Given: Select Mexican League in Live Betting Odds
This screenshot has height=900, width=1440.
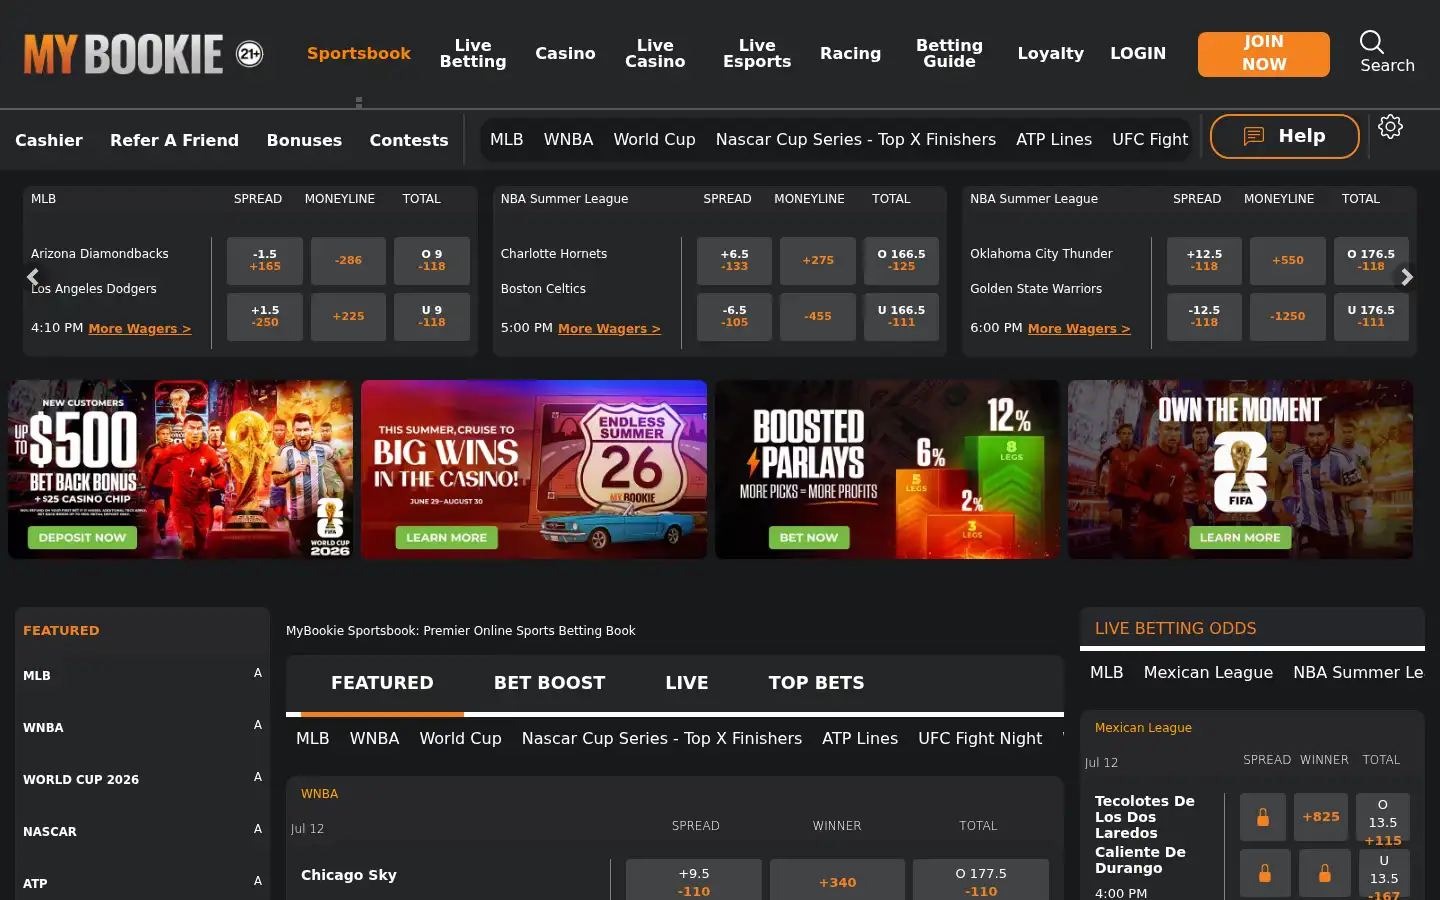Looking at the screenshot, I should pyautogui.click(x=1208, y=672).
